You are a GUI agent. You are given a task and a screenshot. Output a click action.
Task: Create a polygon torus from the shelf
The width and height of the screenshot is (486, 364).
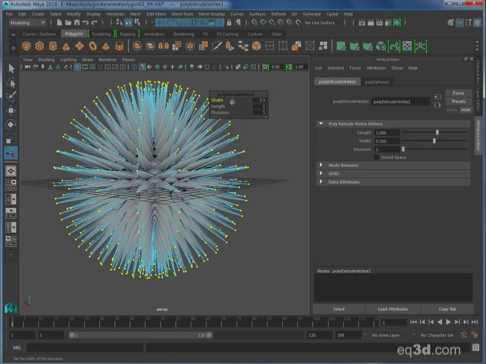93,46
